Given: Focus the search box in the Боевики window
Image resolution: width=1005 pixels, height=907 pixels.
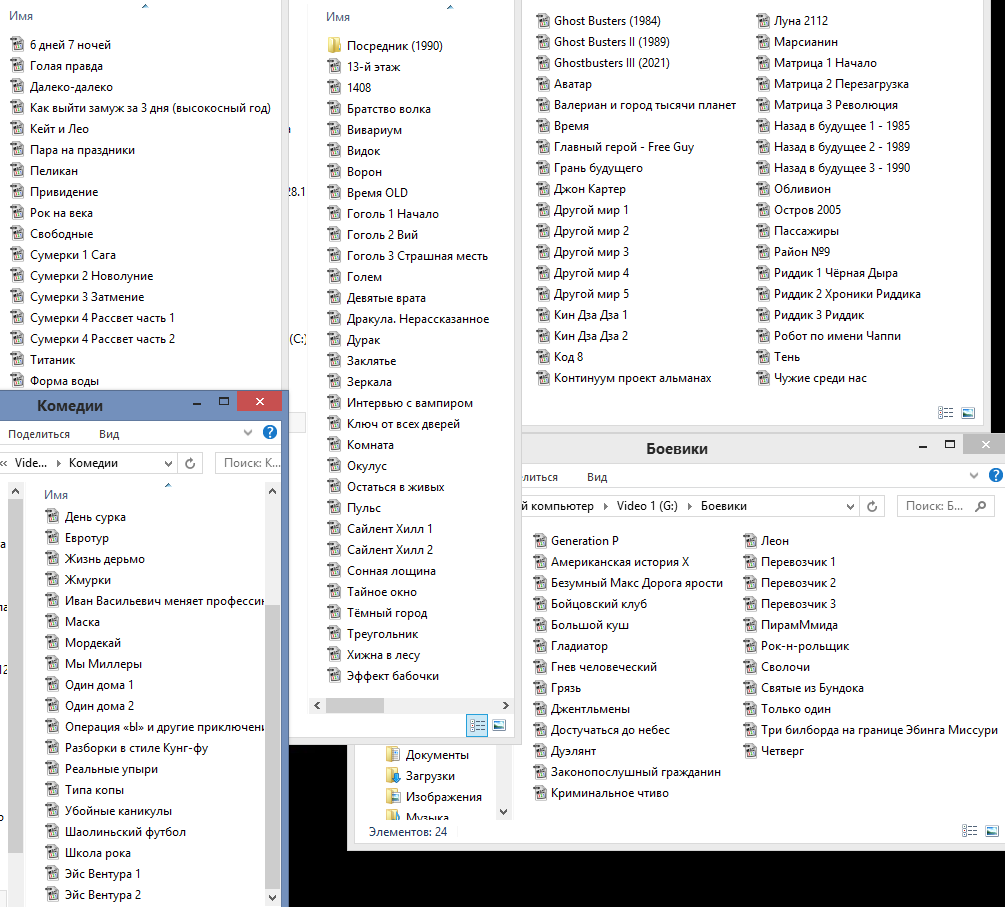Looking at the screenshot, I should [945, 506].
